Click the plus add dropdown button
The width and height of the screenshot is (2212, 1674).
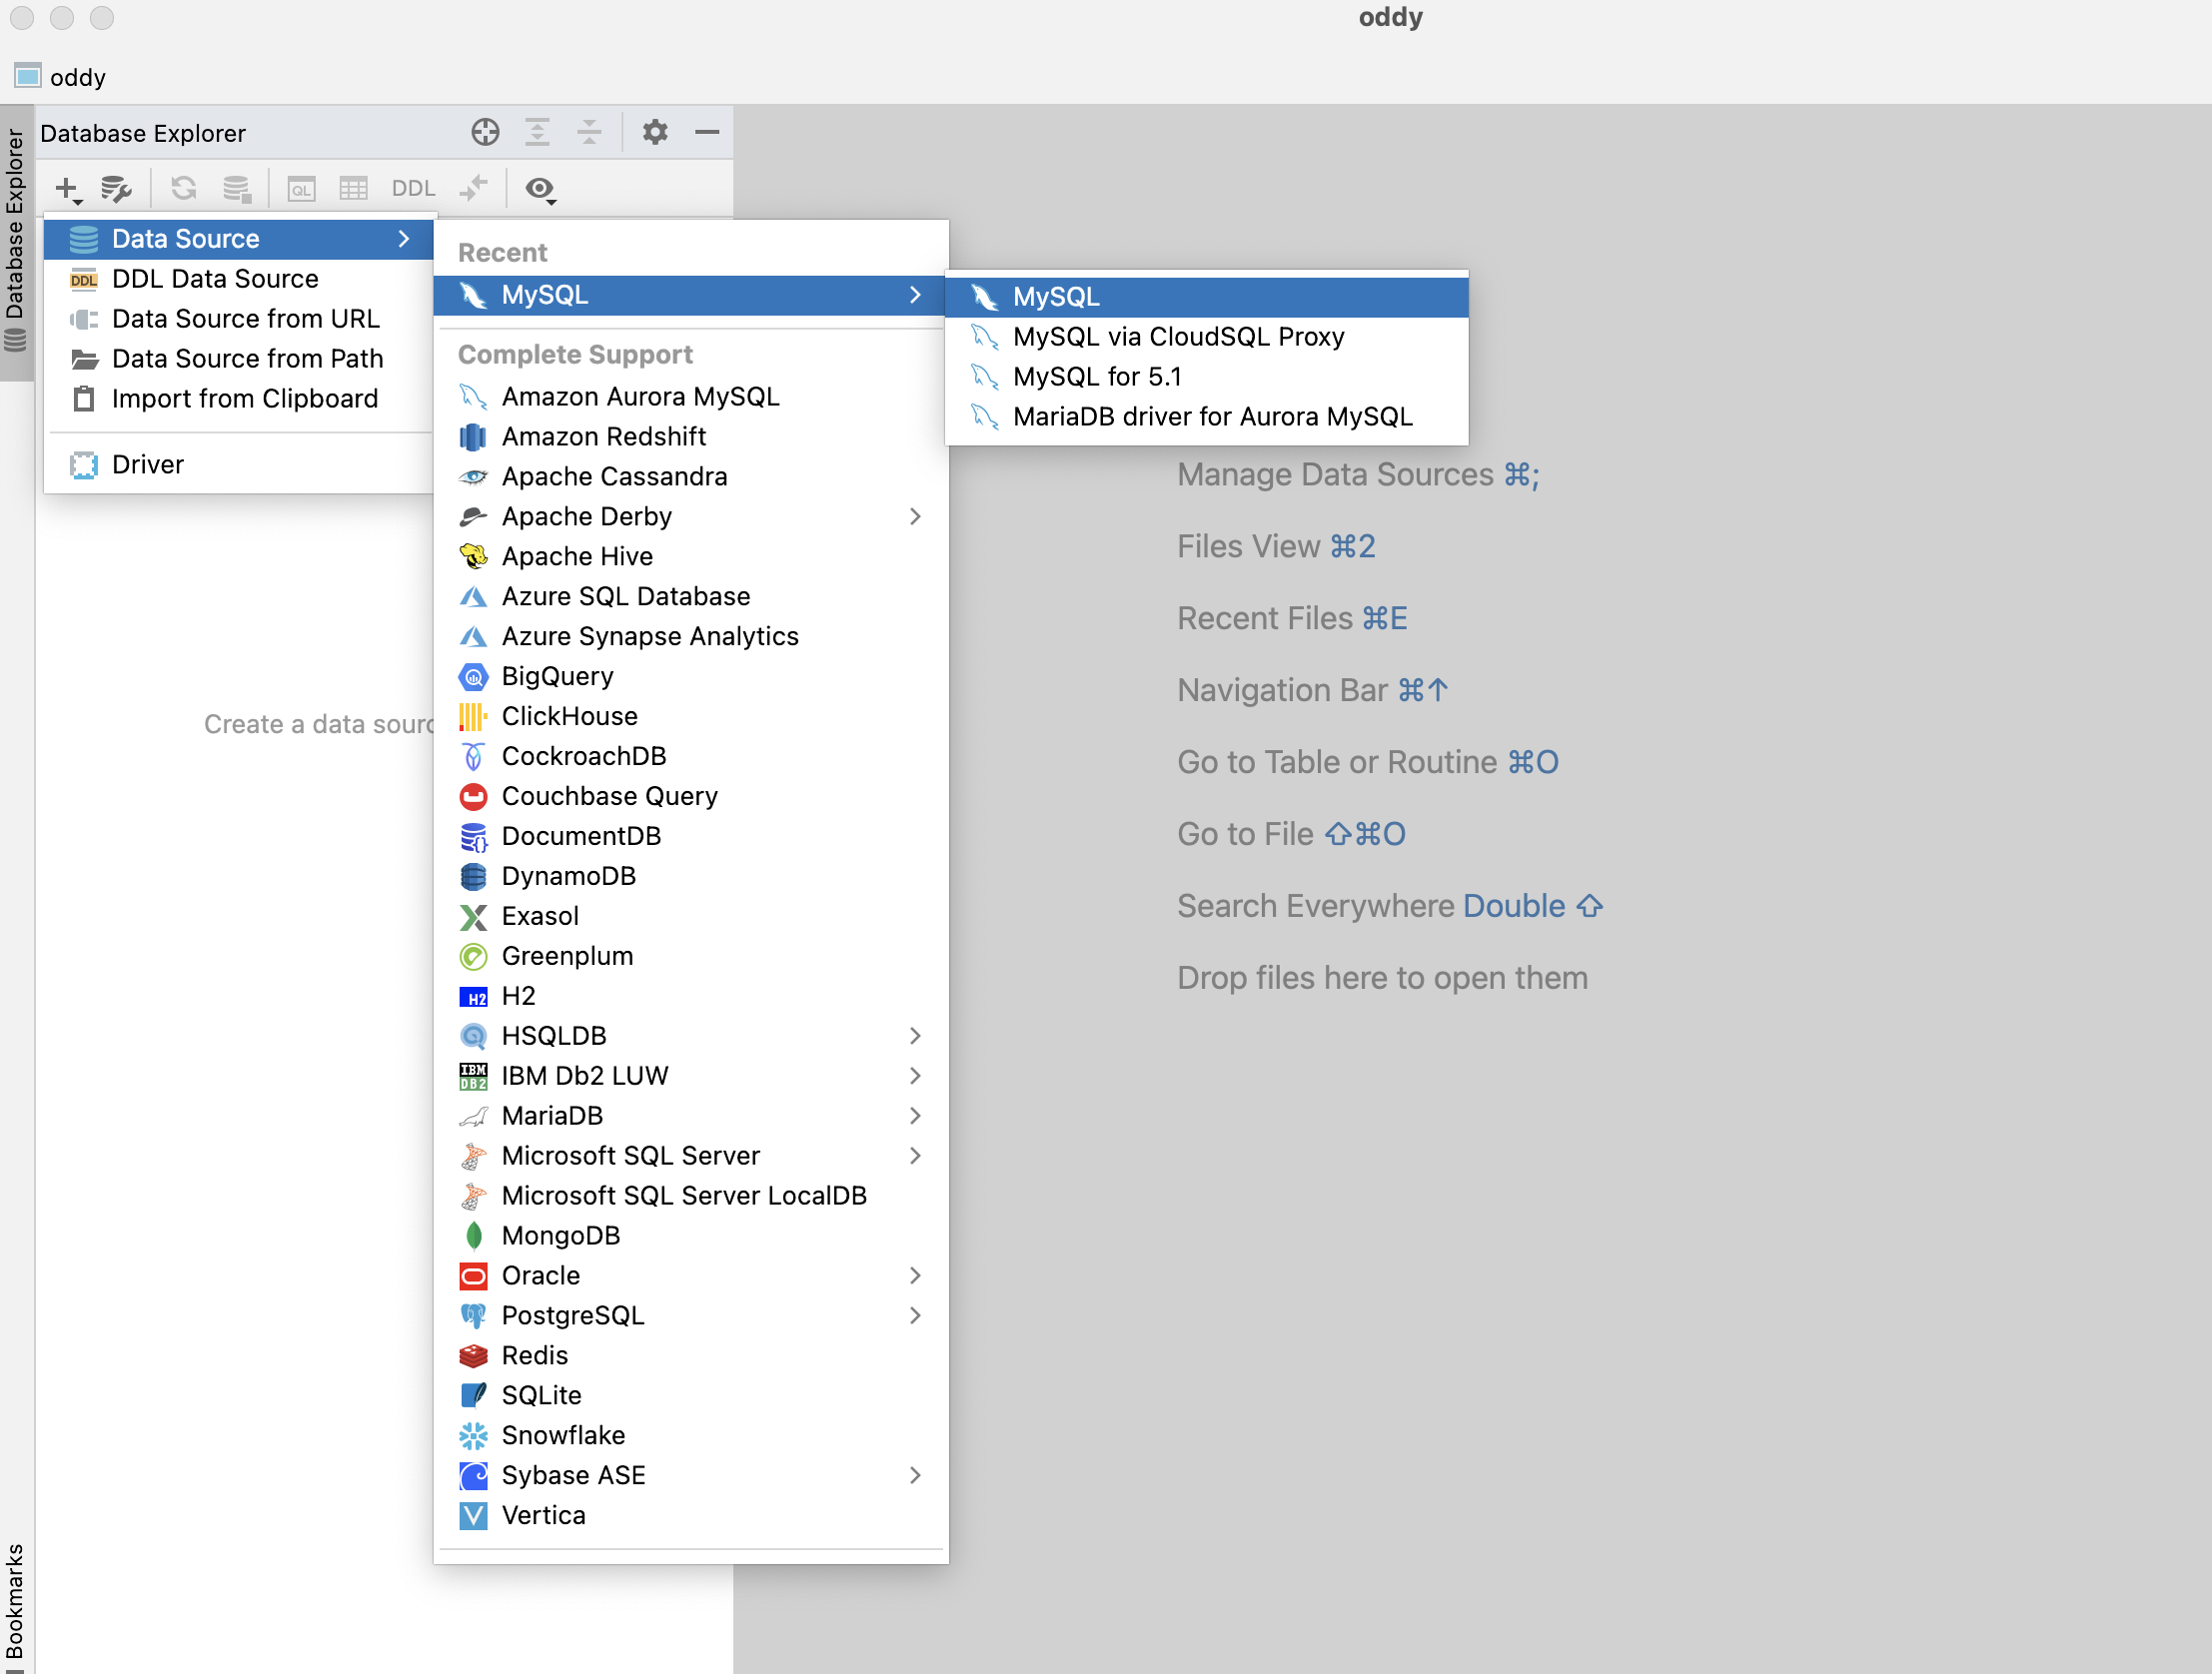68,188
